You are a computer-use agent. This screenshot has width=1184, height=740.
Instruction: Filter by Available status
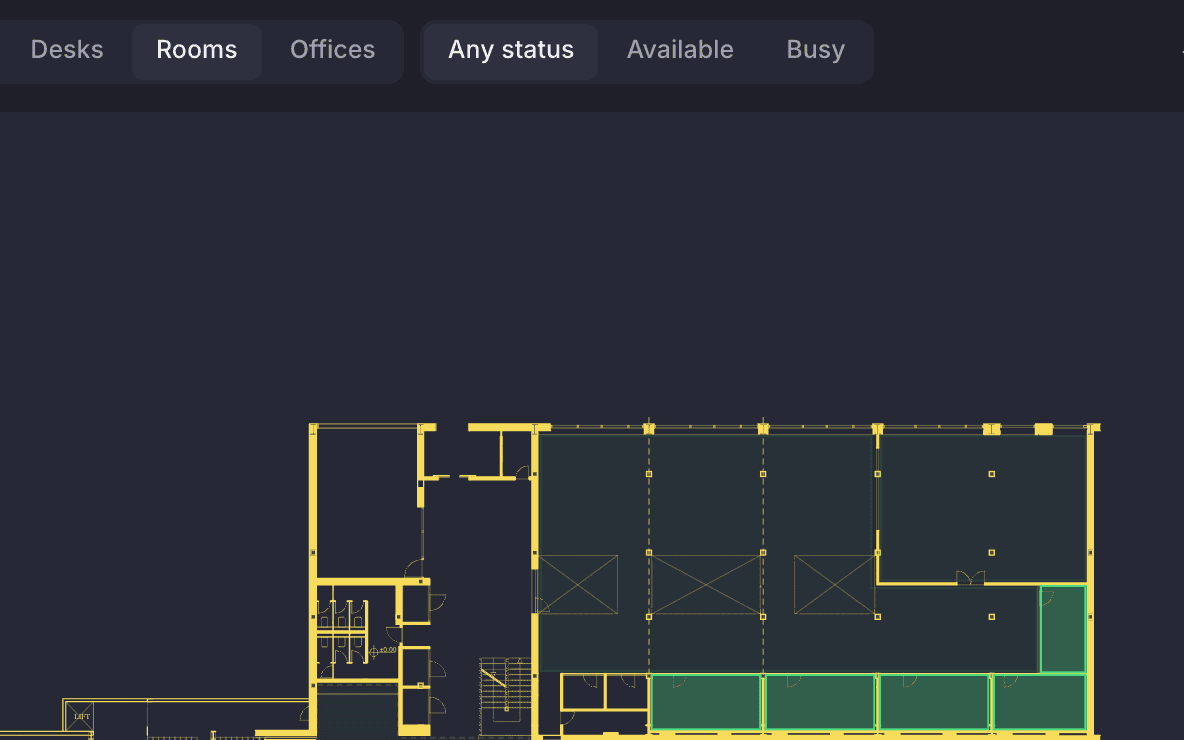click(x=680, y=50)
